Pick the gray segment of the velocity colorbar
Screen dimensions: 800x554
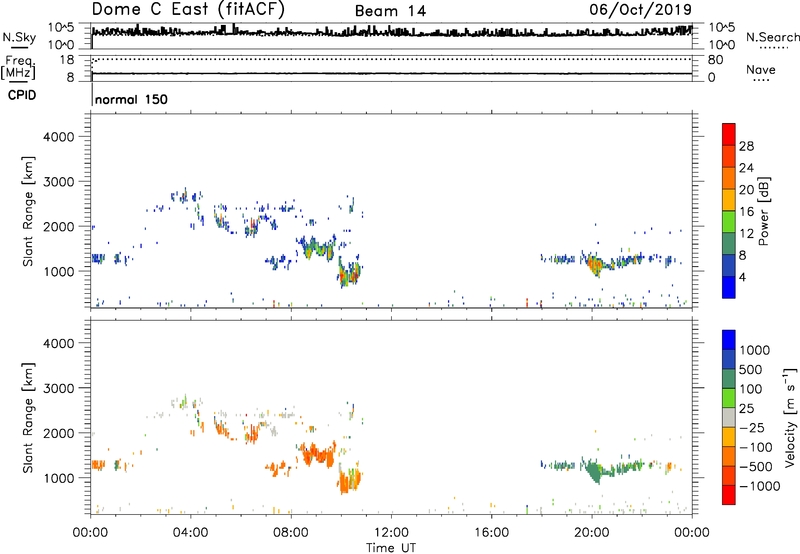(x=729, y=417)
